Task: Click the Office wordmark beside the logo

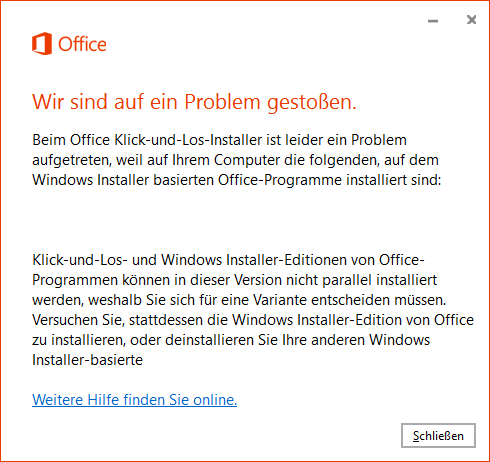Action: pos(82,44)
